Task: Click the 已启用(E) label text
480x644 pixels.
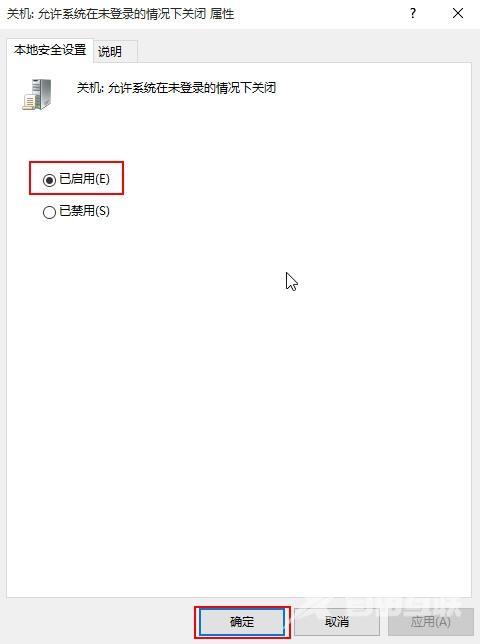Action: click(x=85, y=179)
